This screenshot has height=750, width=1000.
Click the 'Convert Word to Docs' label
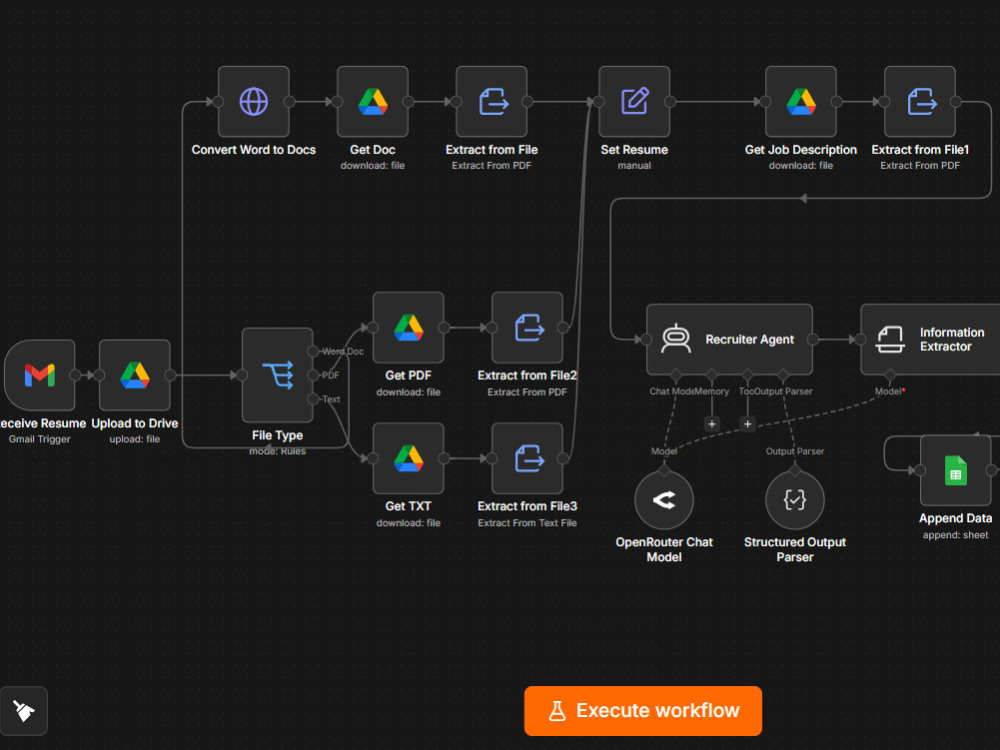(254, 150)
